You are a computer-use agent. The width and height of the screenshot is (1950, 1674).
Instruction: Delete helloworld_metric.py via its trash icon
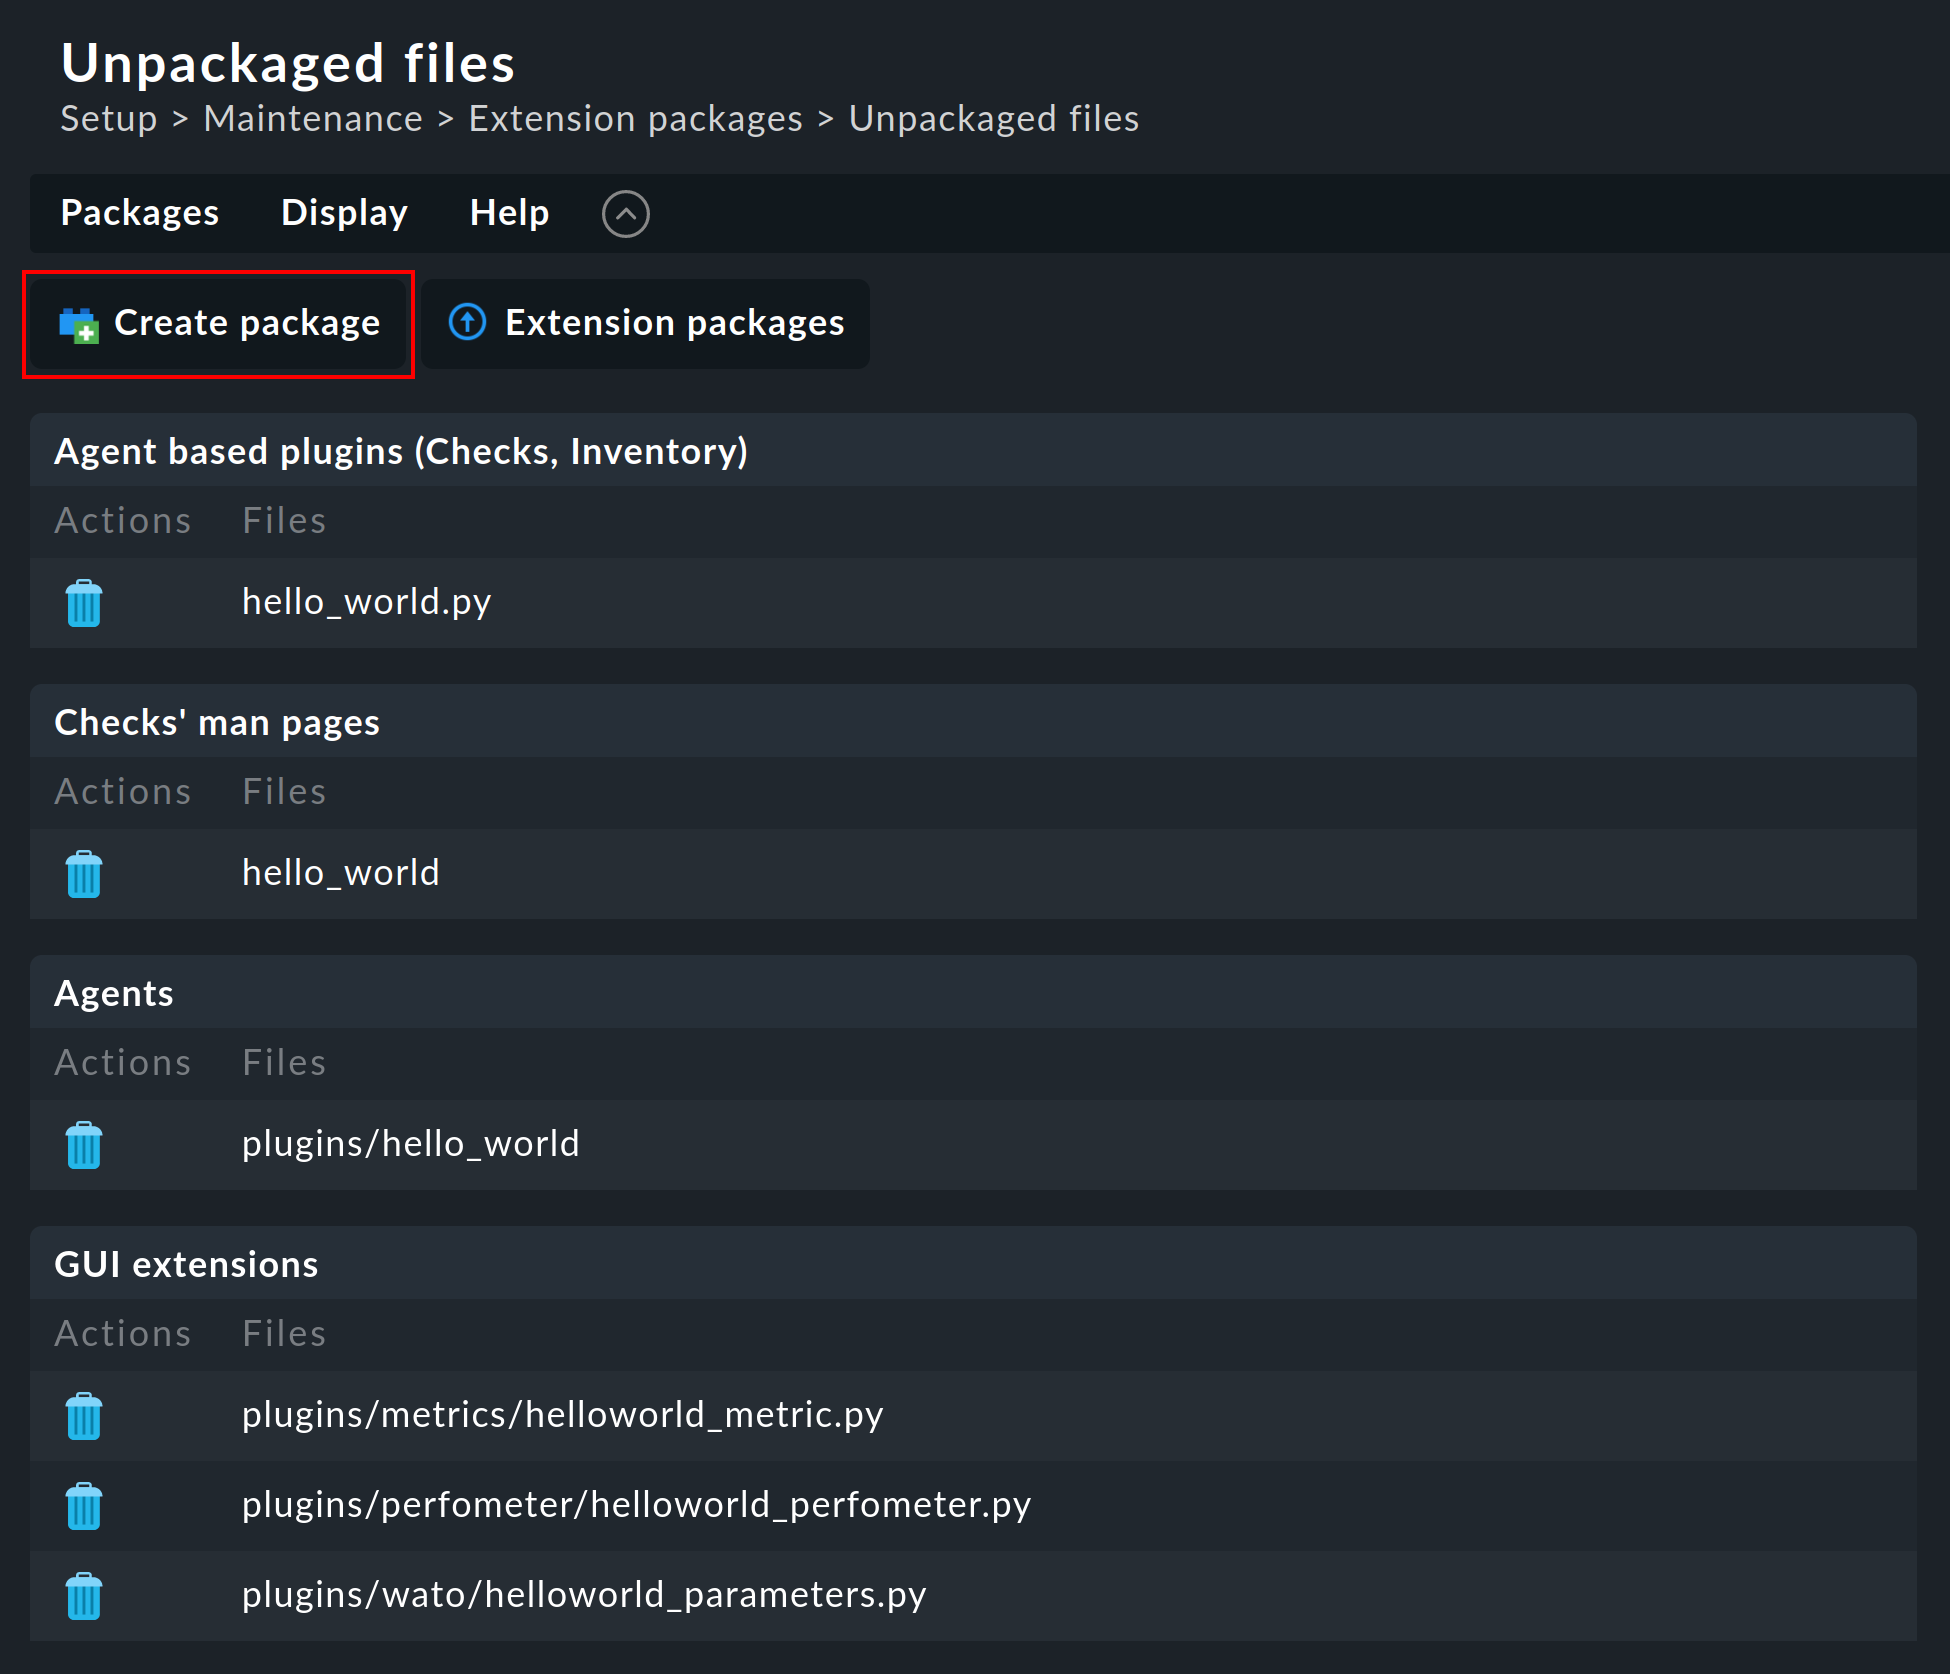84,1416
